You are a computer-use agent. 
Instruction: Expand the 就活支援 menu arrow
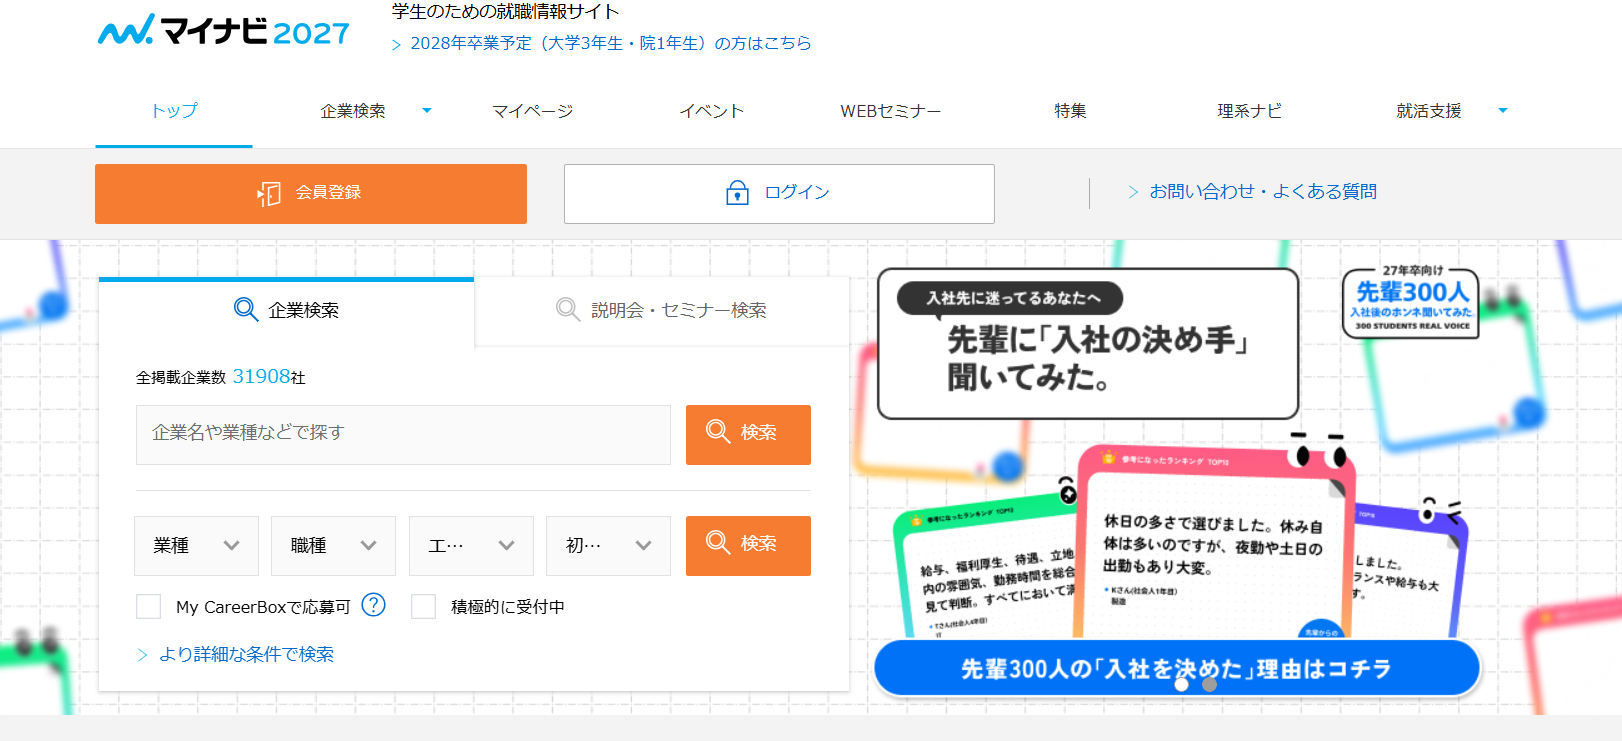click(1502, 111)
